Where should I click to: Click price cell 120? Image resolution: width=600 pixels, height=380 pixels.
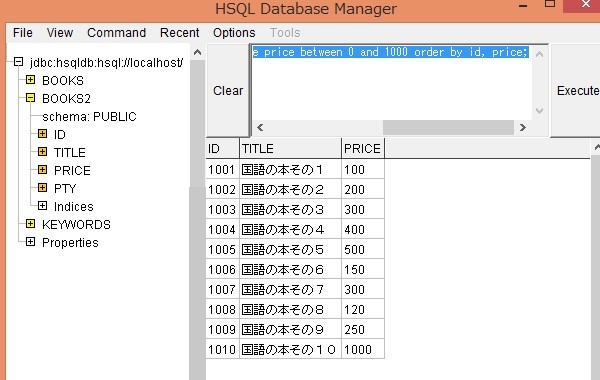(x=363, y=309)
